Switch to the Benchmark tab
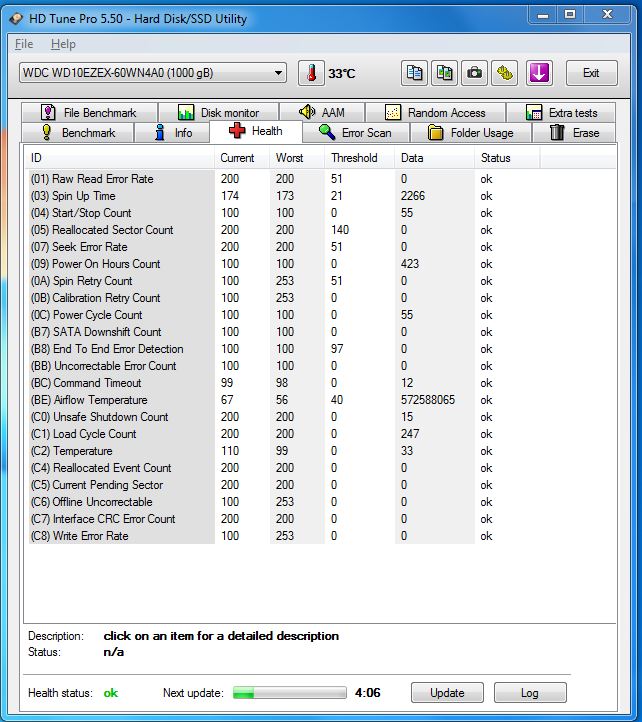The height and width of the screenshot is (722, 642). pyautogui.click(x=78, y=133)
